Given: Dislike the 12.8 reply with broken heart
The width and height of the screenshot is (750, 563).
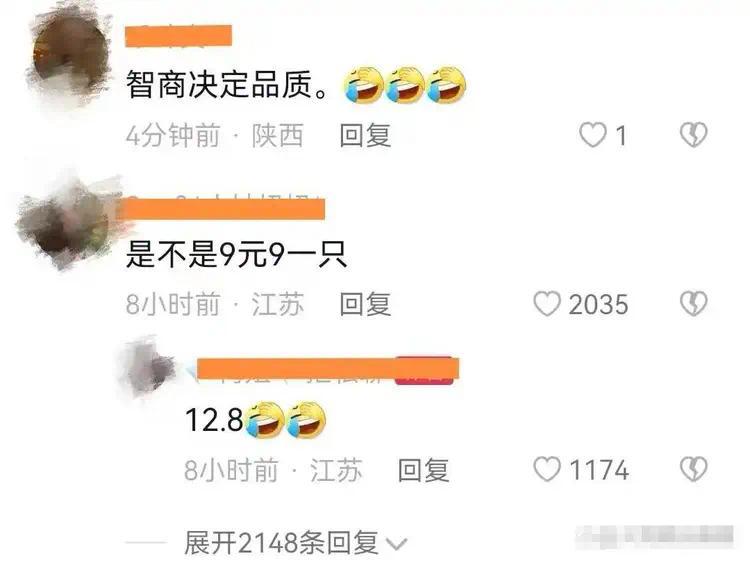Looking at the screenshot, I should pos(694,469).
